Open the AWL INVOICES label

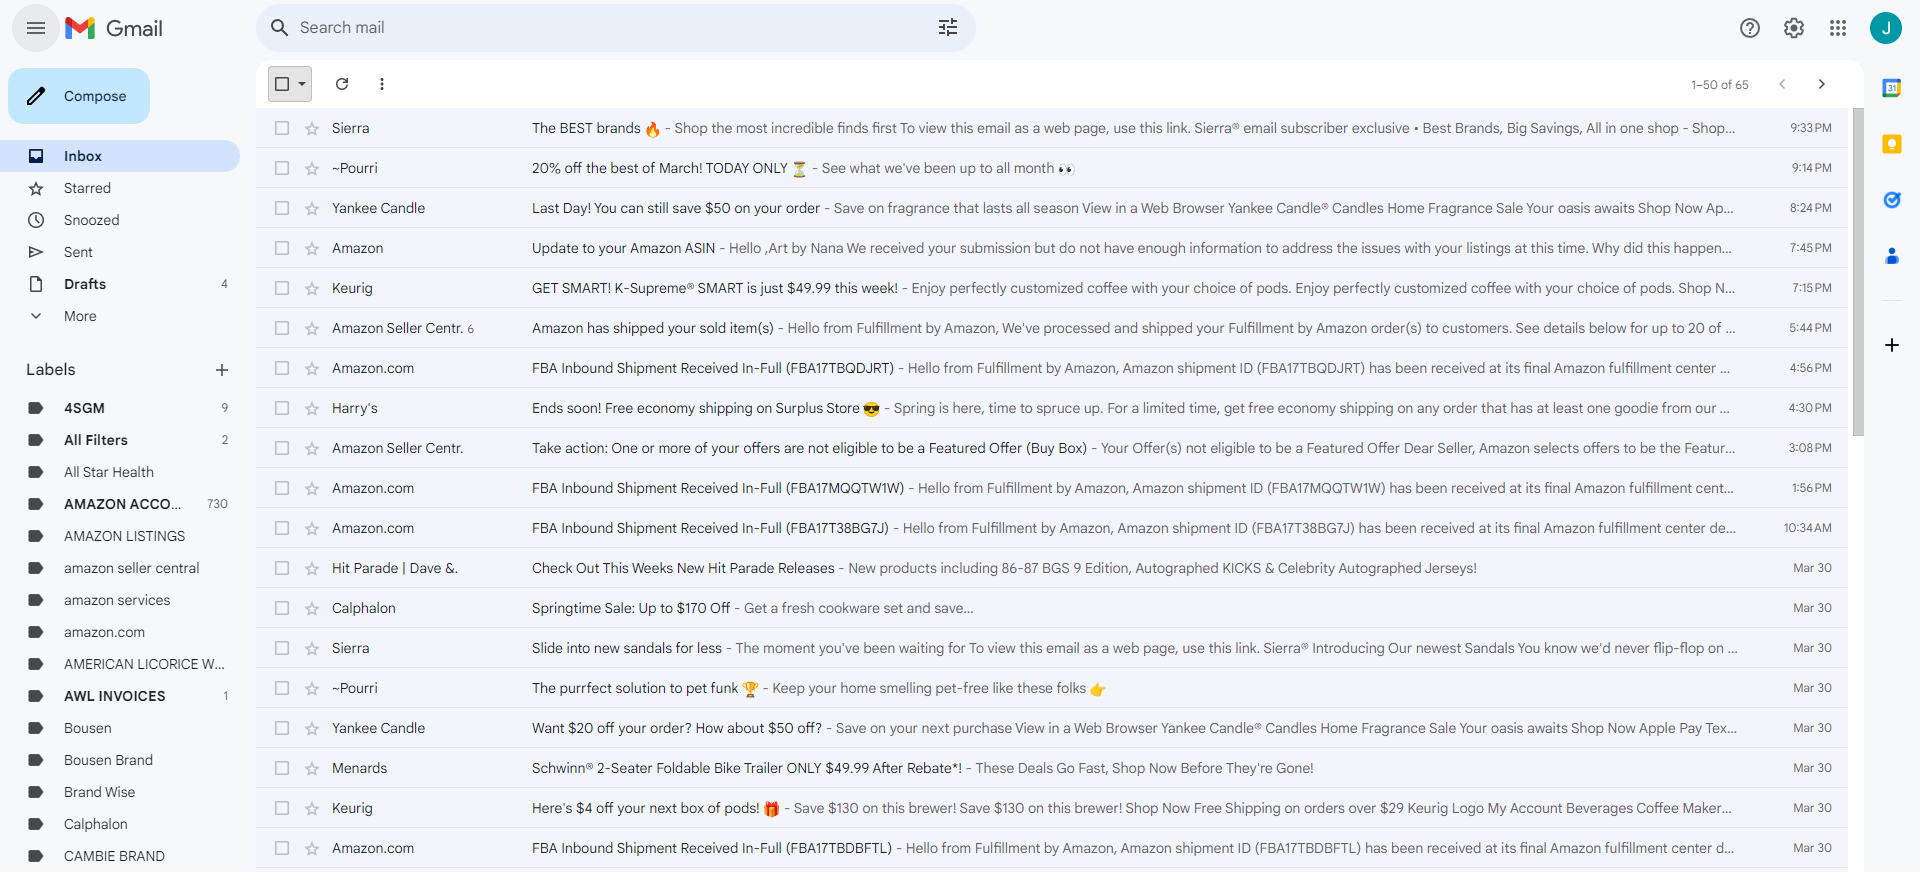click(120, 696)
